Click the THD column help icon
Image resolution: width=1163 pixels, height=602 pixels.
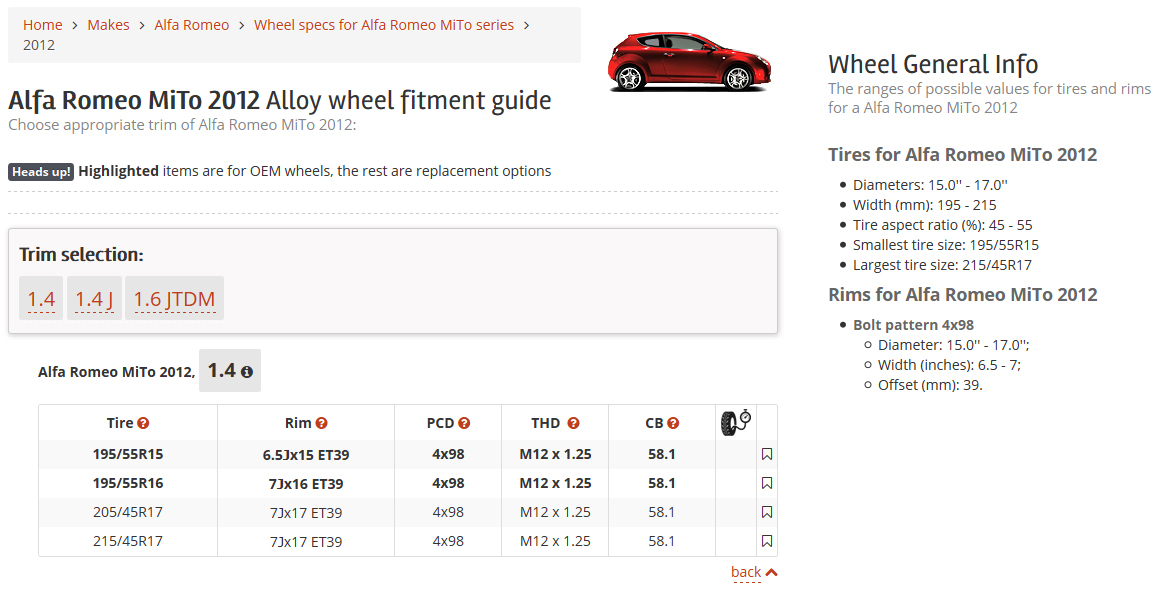pos(573,423)
